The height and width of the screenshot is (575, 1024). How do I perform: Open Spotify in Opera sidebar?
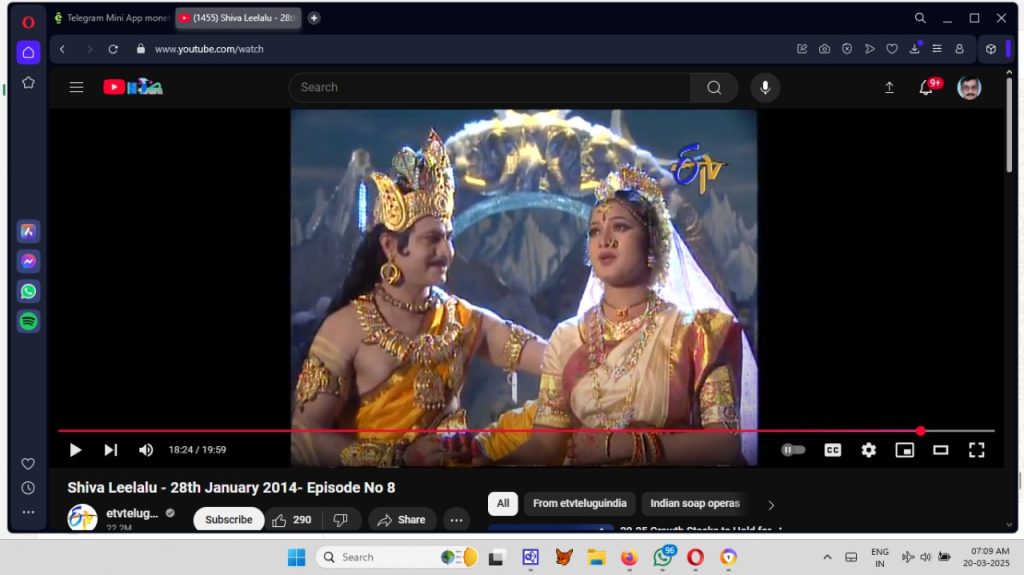28,321
